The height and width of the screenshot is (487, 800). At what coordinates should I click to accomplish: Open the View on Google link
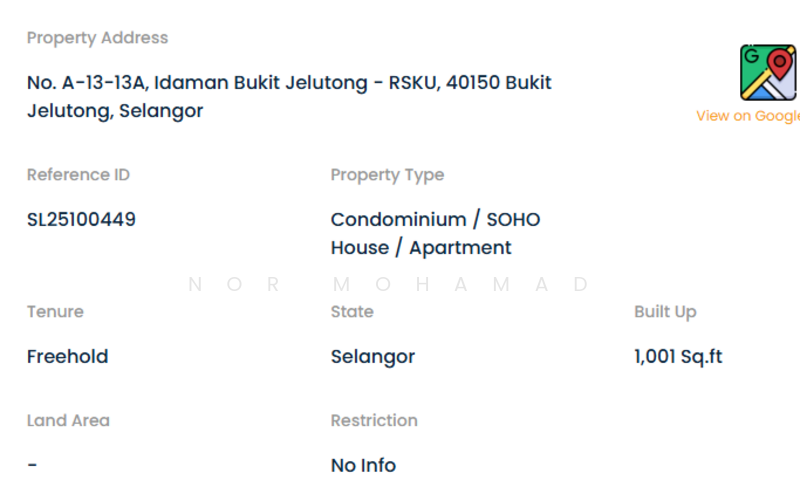point(748,116)
